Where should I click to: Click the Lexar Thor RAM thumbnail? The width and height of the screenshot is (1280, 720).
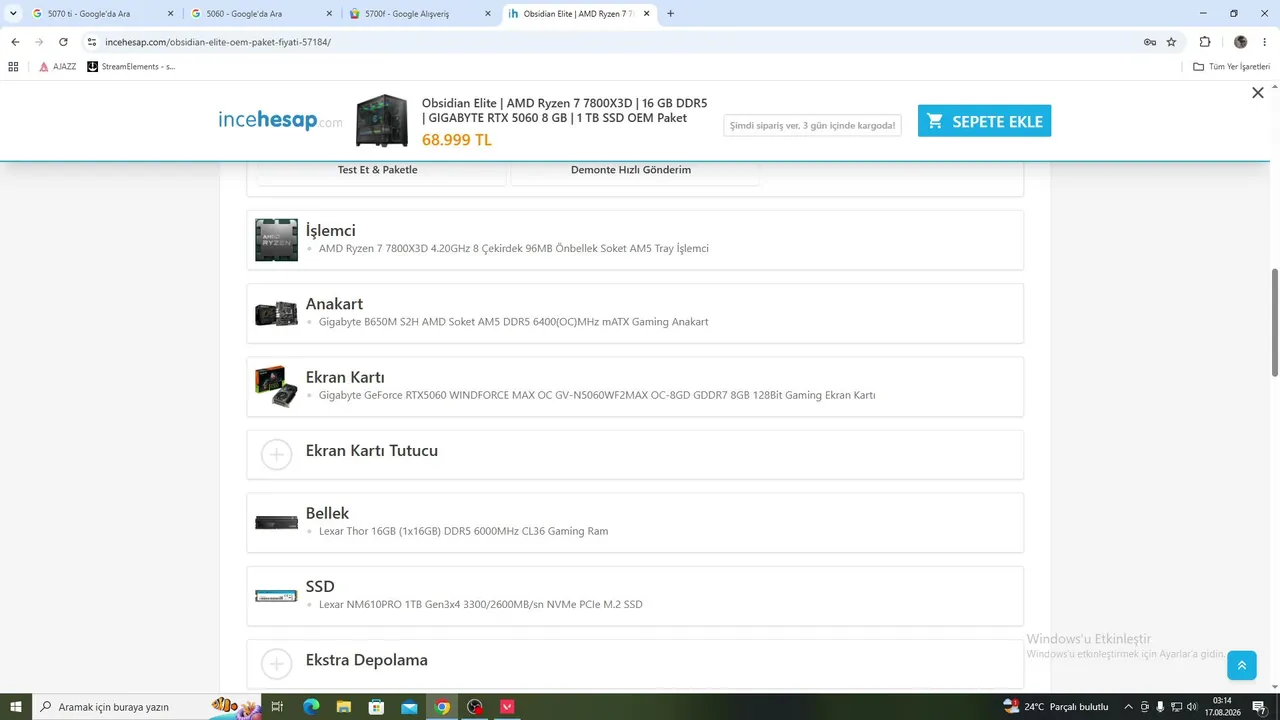pos(276,522)
